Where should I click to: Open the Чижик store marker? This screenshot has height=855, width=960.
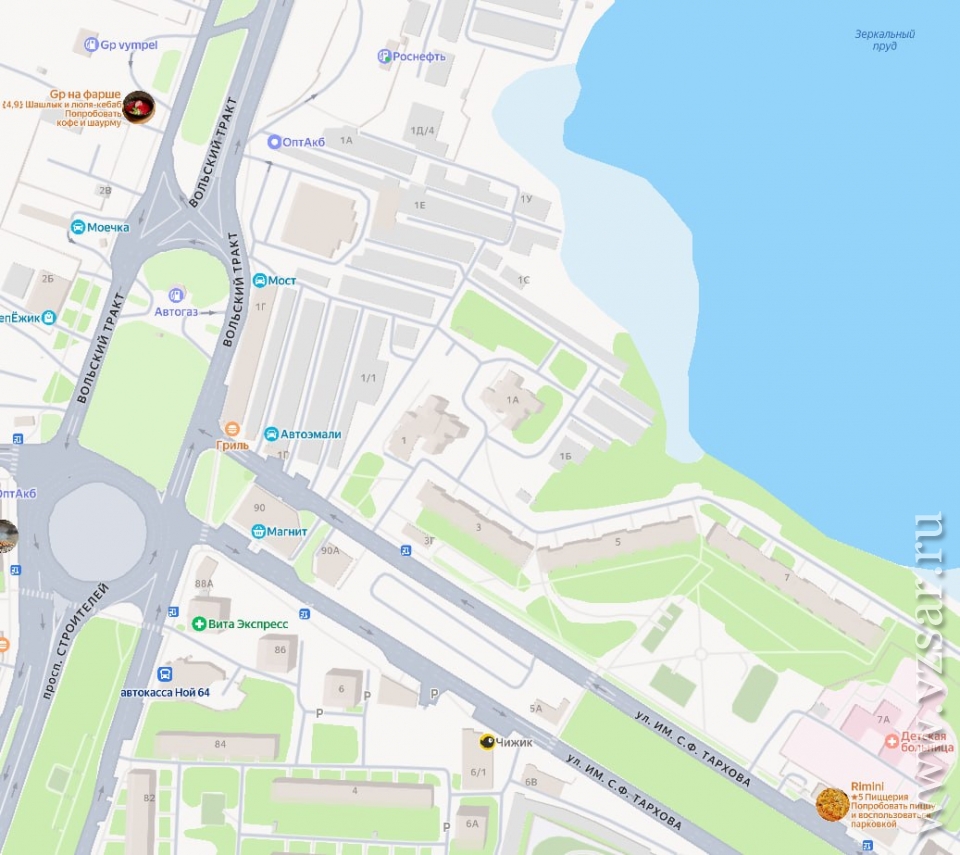click(x=487, y=742)
